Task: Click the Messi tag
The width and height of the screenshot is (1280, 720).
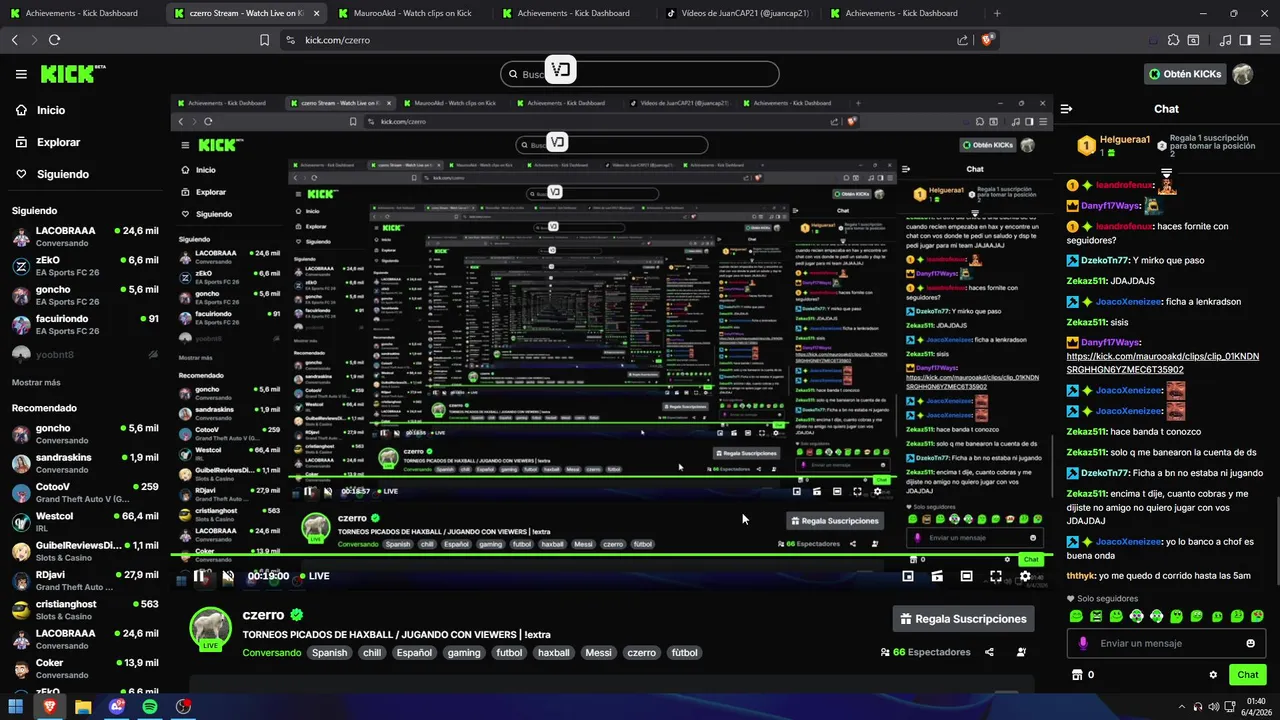Action: (x=598, y=653)
